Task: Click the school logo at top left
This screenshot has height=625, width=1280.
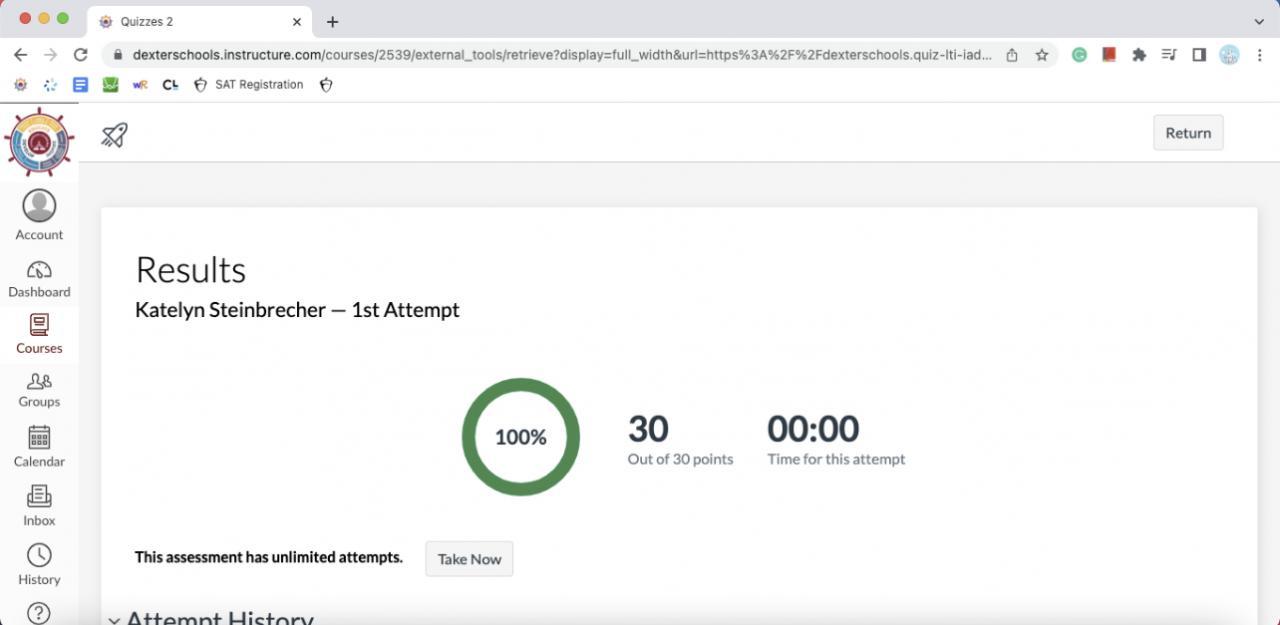Action: tap(39, 143)
